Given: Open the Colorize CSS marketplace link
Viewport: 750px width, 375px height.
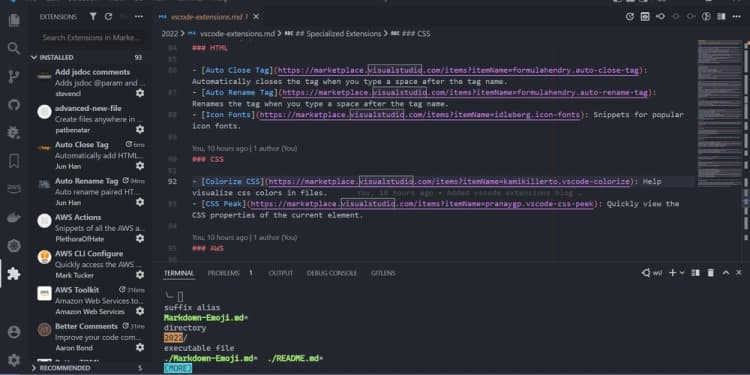Looking at the screenshot, I should click(x=449, y=181).
